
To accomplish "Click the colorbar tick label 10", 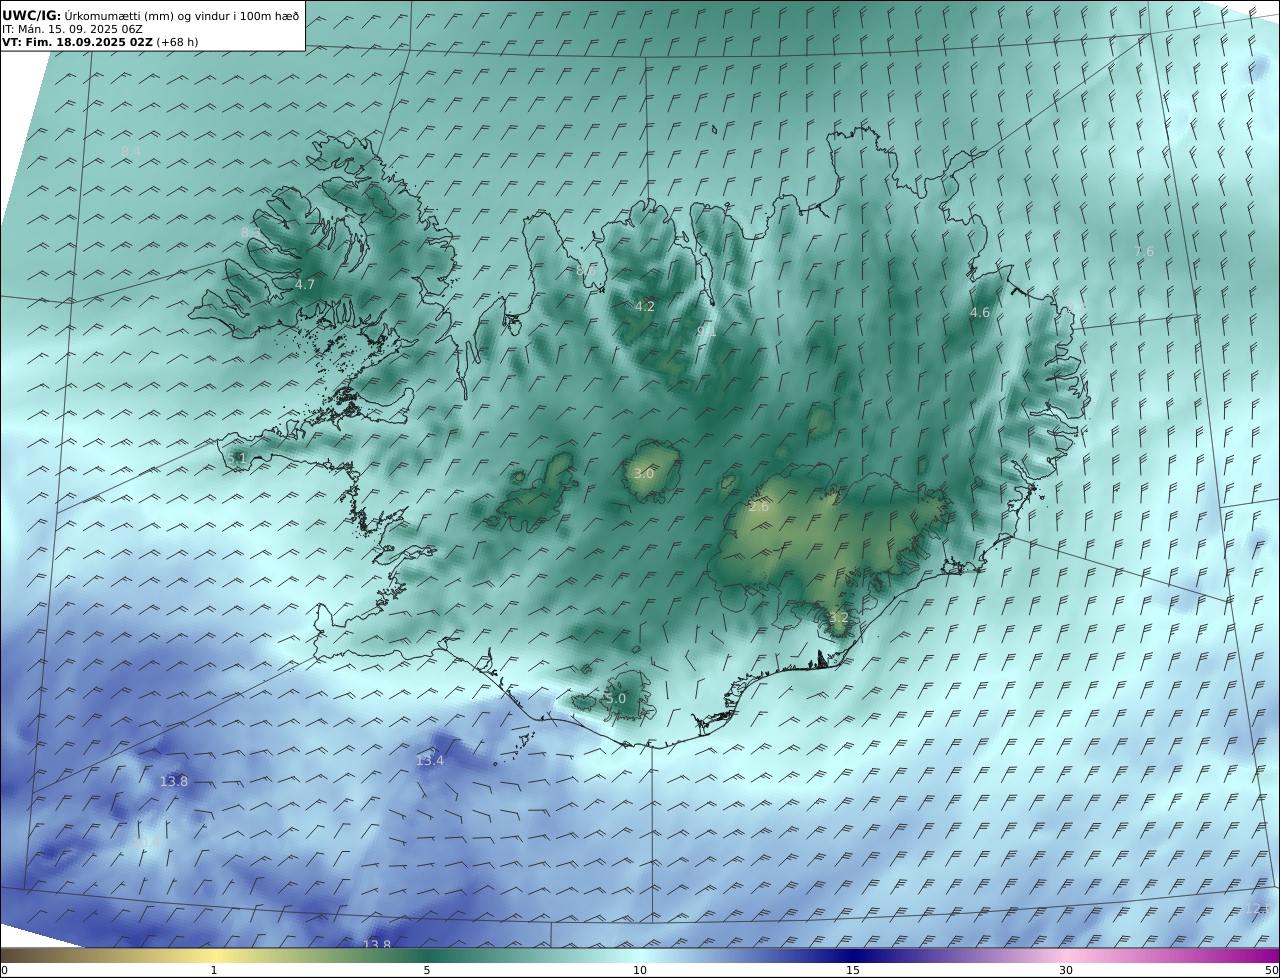I will (640, 970).
